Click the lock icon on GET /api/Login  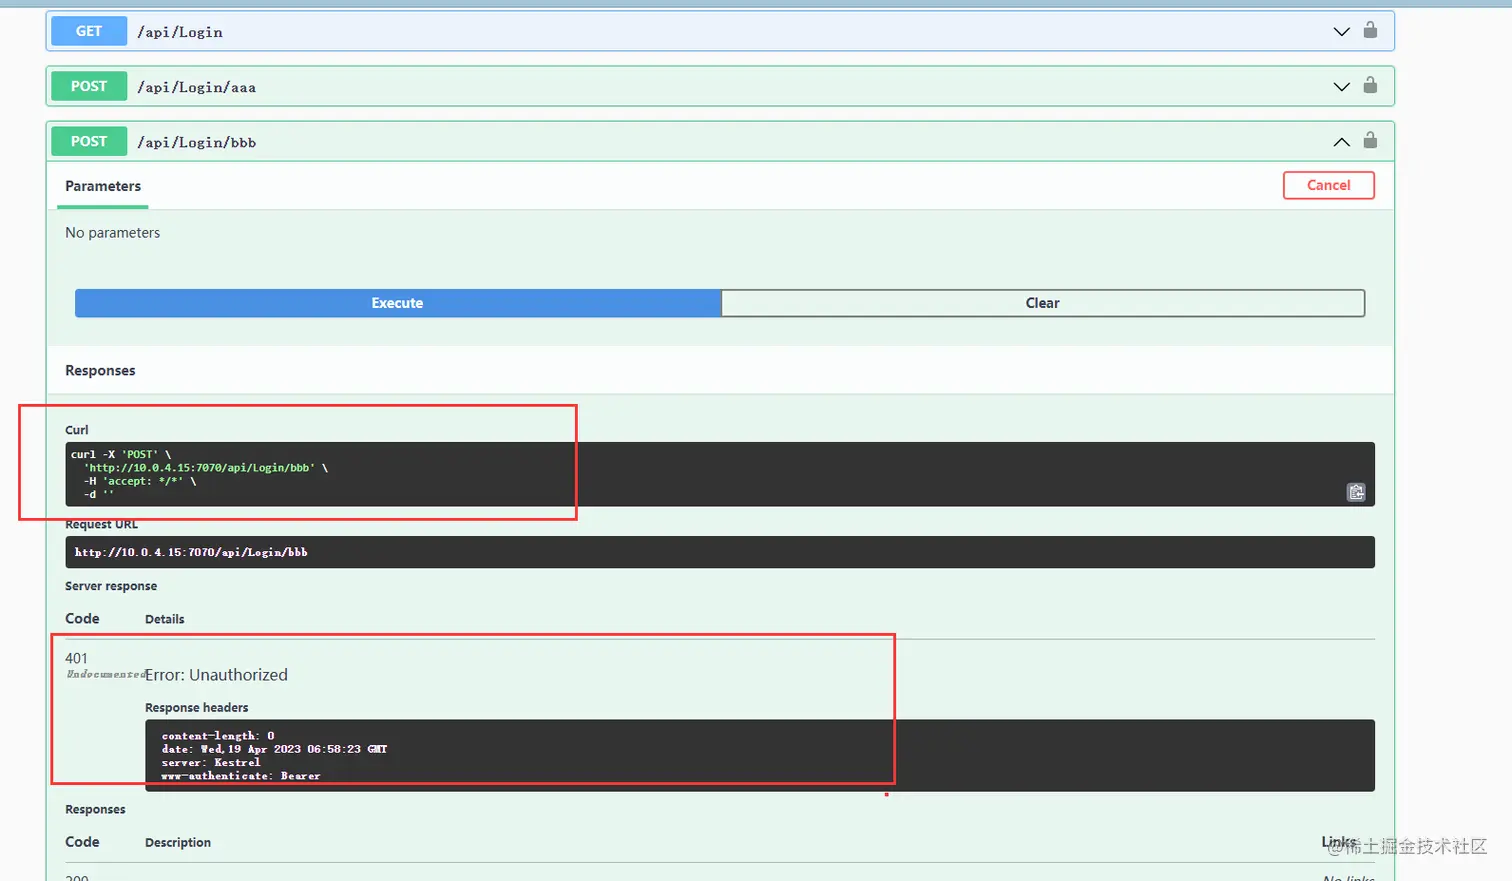[x=1370, y=31]
